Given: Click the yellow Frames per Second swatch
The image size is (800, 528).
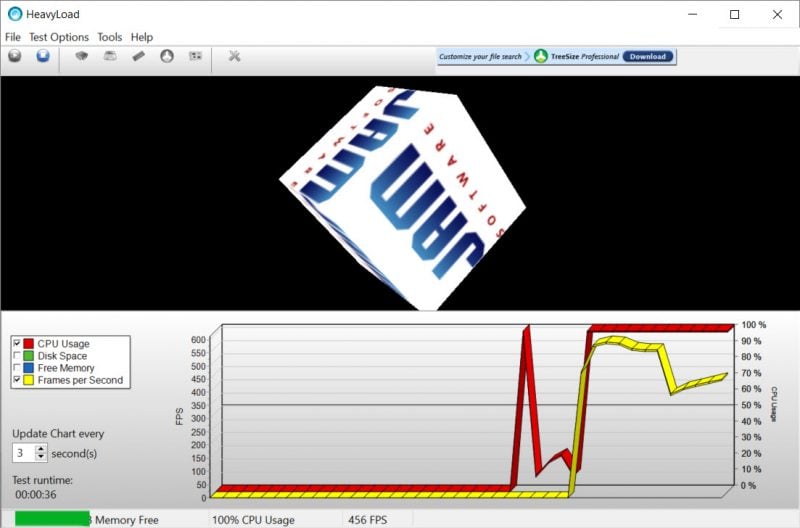Looking at the screenshot, I should click(29, 380).
